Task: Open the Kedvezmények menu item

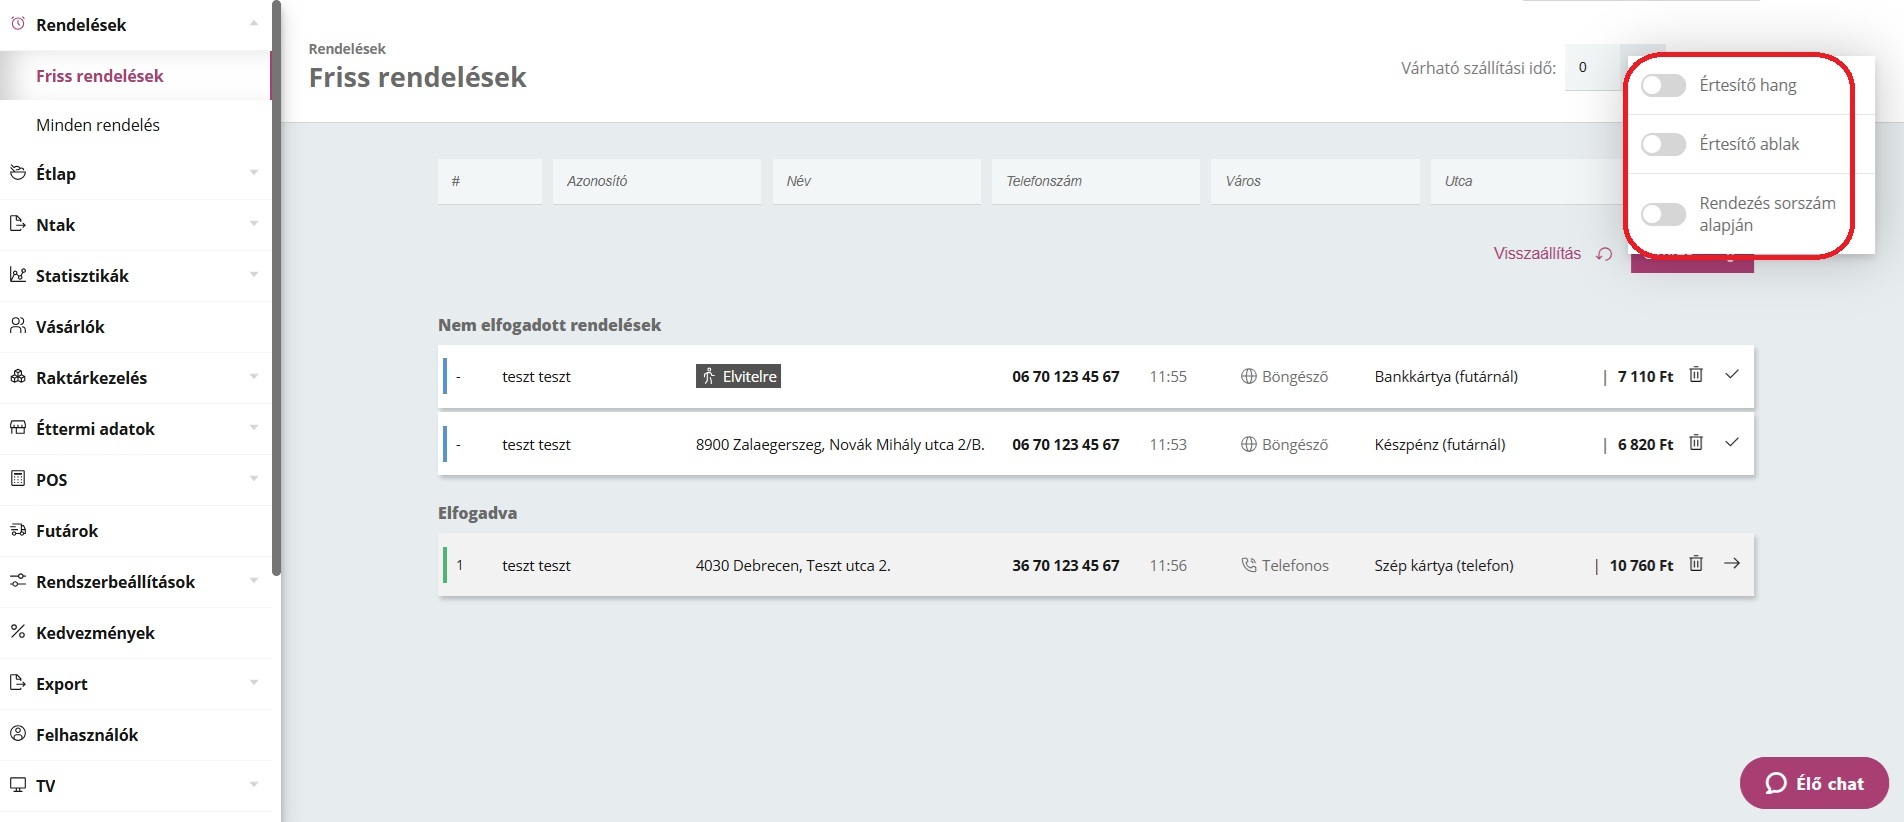Action: click(135, 633)
